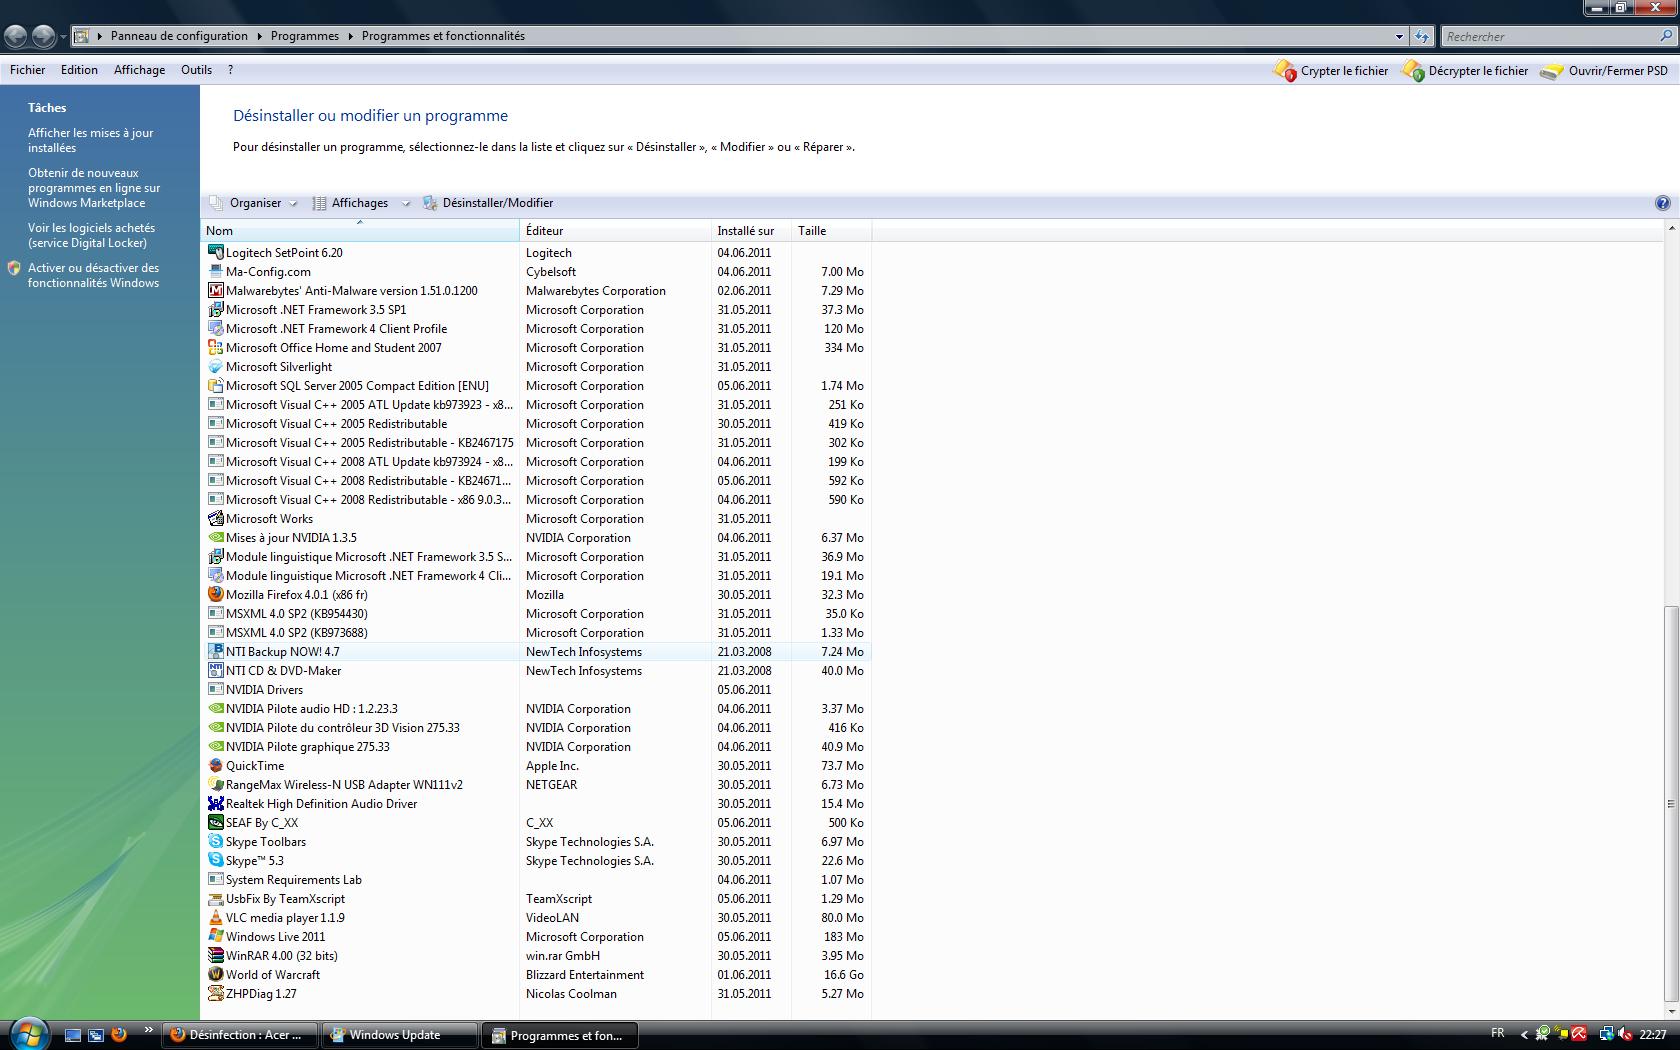Viewport: 1680px width, 1050px height.
Task: Select the SEAF By C_XX icon
Action: [x=215, y=823]
